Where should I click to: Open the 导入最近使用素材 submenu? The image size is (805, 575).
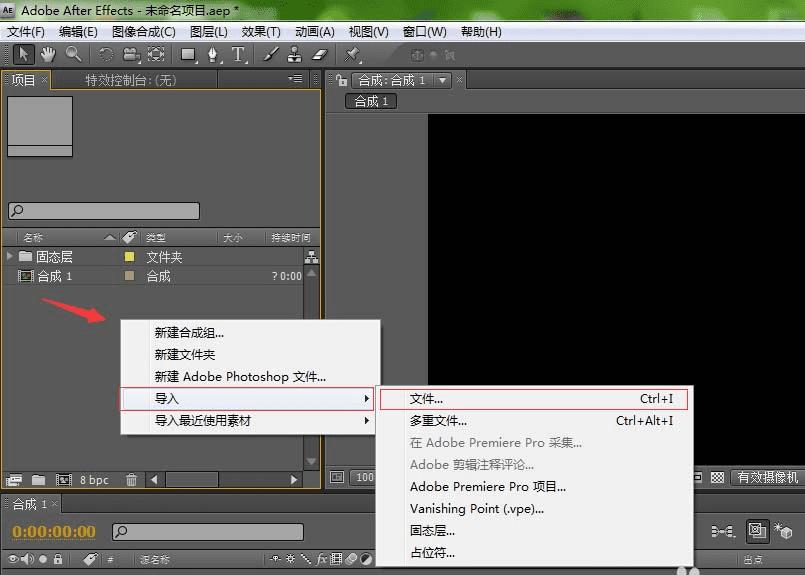click(x=246, y=421)
